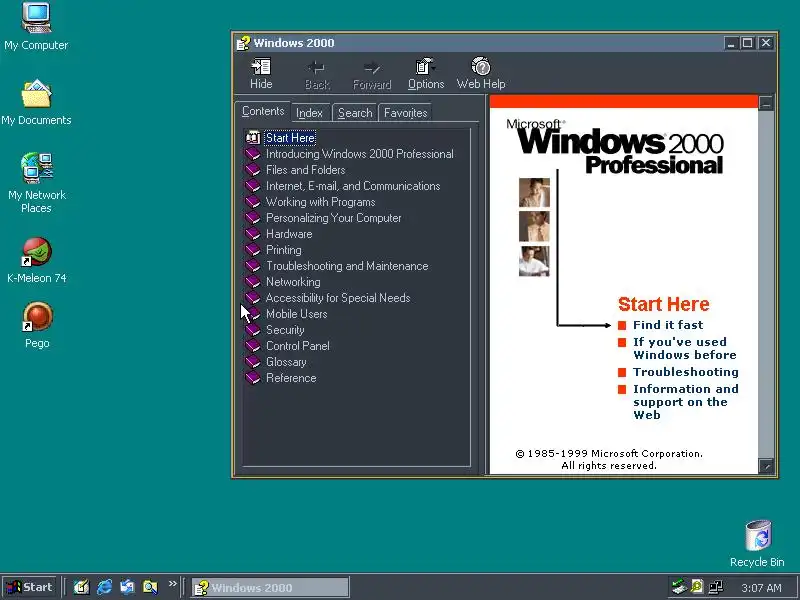Screen dimensions: 800x600
Task: Click scrollbar down arrow in help pane
Action: [766, 466]
